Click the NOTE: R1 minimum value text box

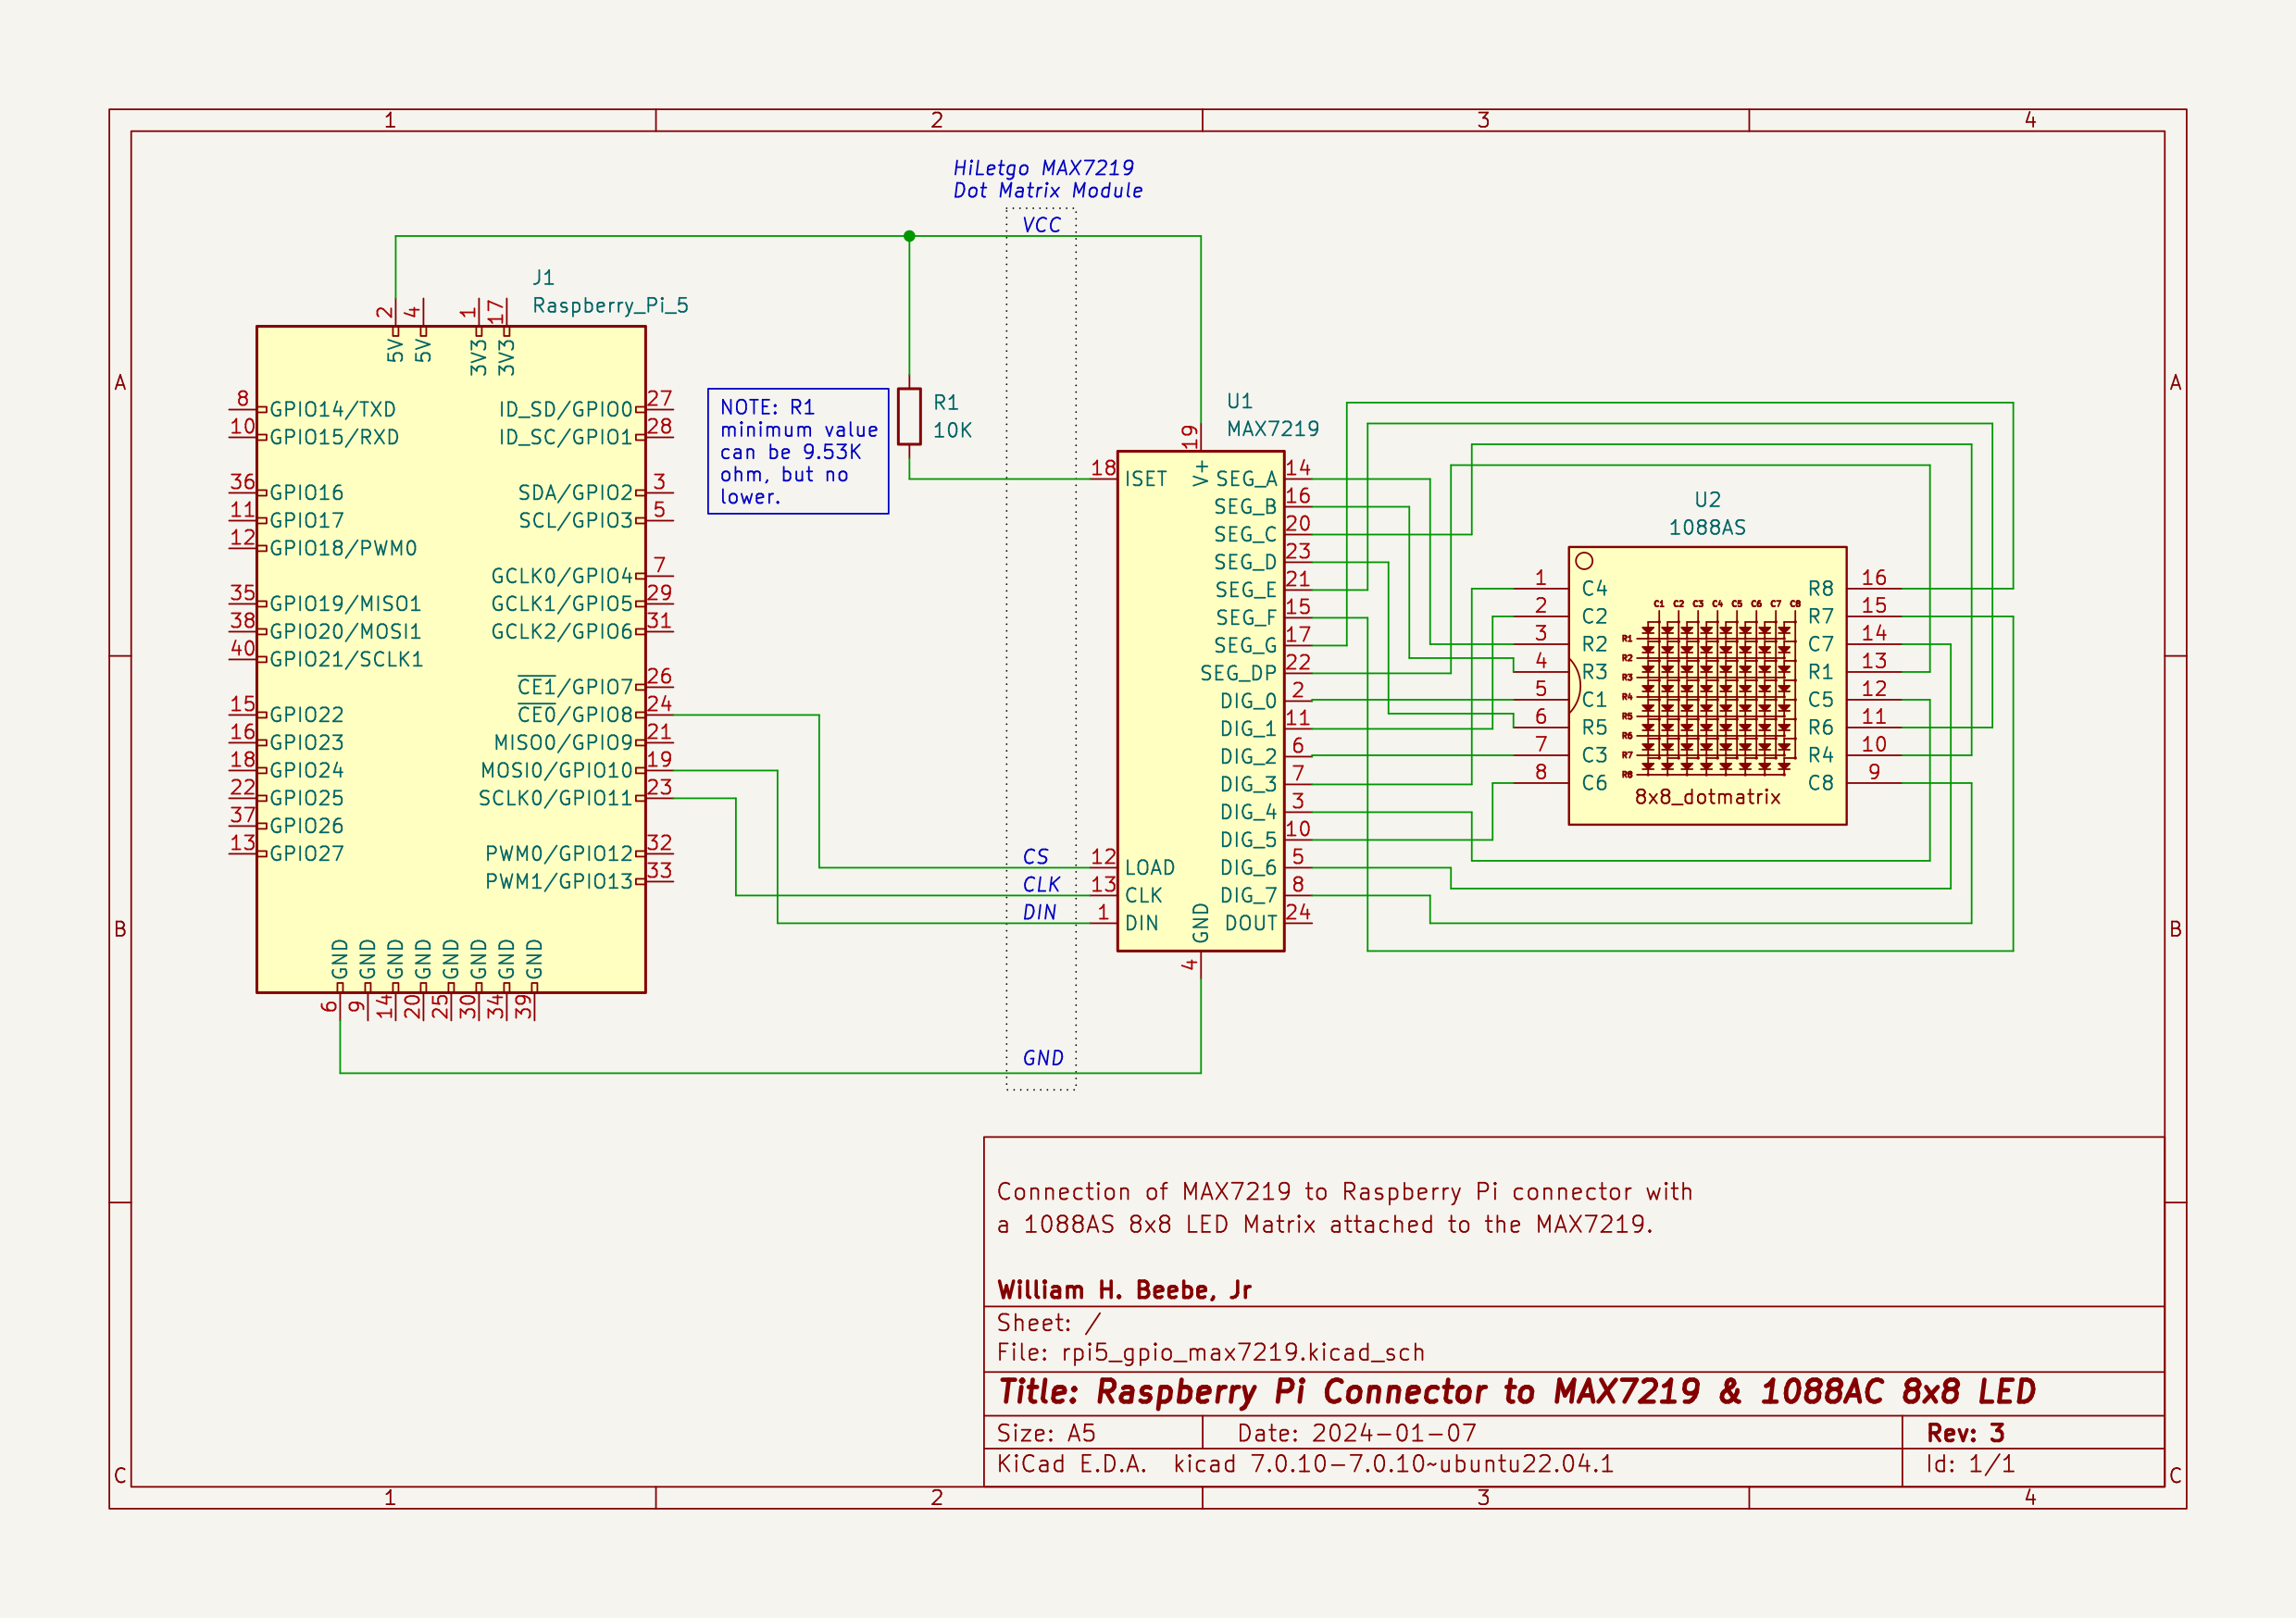(x=798, y=451)
